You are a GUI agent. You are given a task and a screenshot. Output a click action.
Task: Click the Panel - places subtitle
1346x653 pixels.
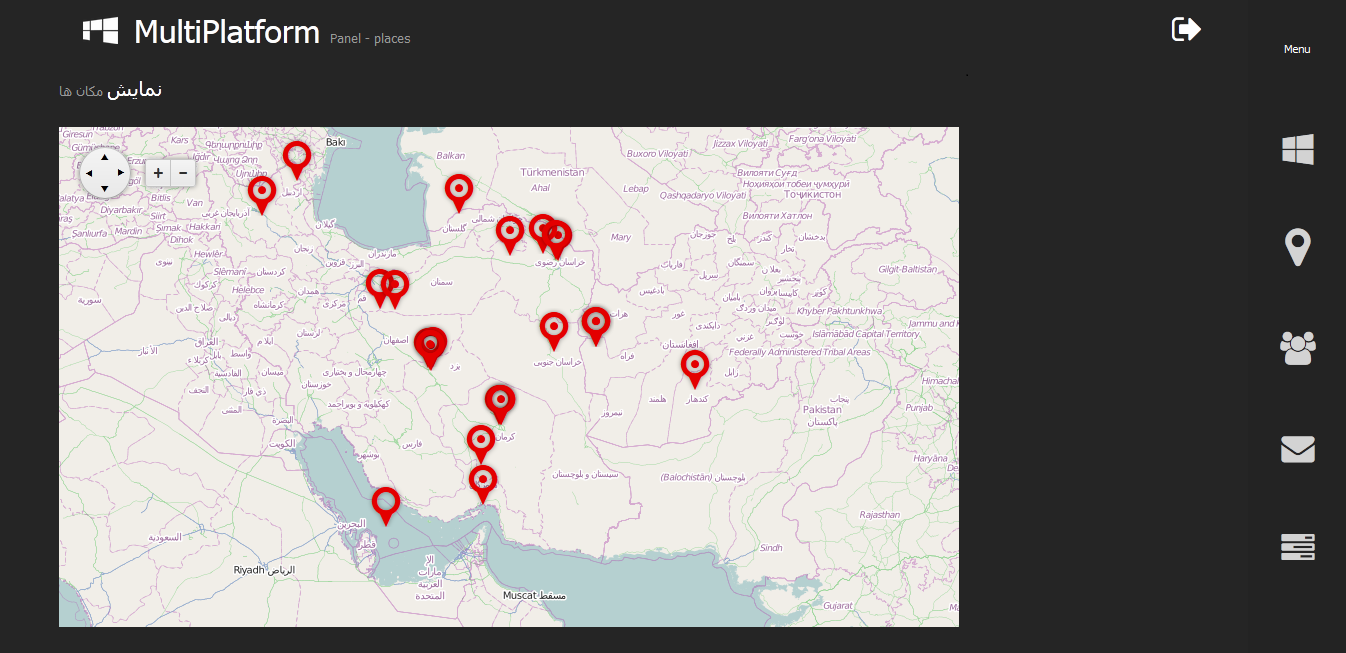(x=370, y=39)
